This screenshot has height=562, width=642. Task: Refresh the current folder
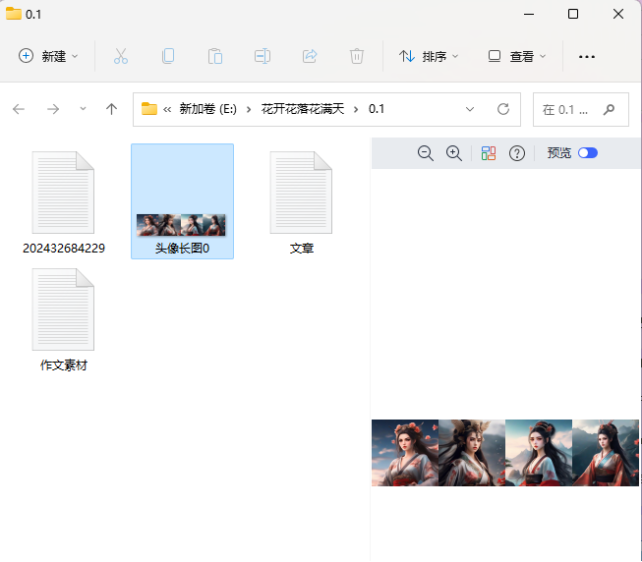[503, 109]
